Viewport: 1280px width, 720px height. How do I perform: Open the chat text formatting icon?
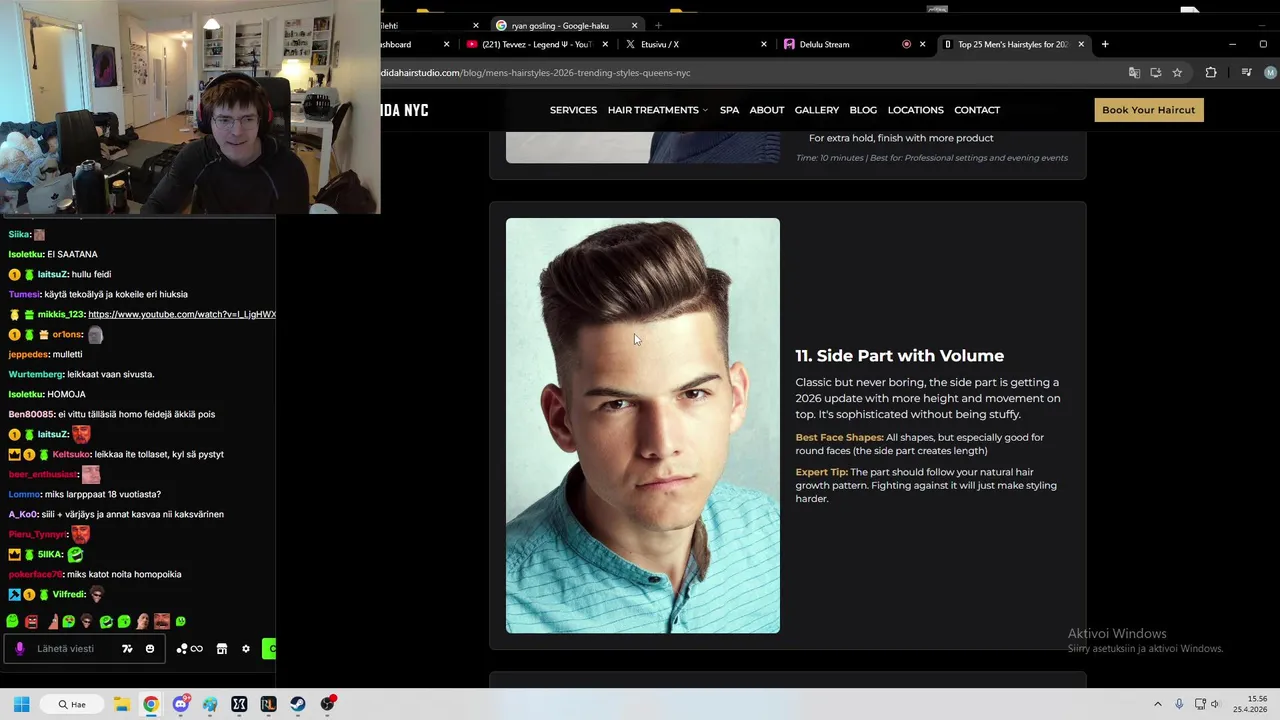127,649
